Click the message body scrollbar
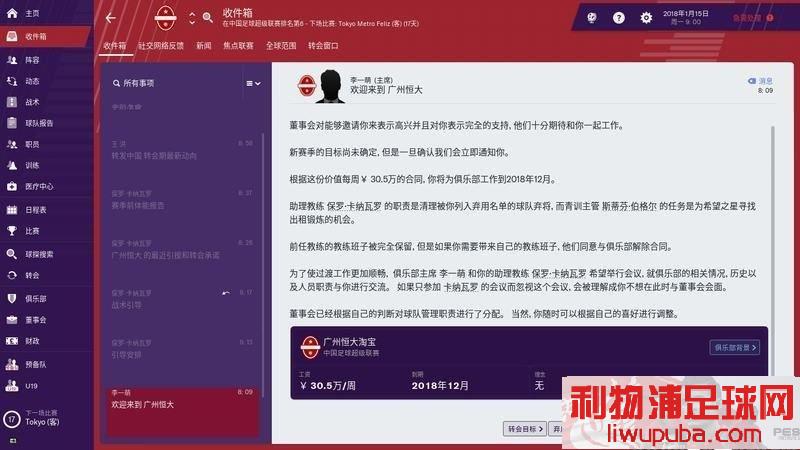This screenshot has height=450, width=800. (773, 250)
